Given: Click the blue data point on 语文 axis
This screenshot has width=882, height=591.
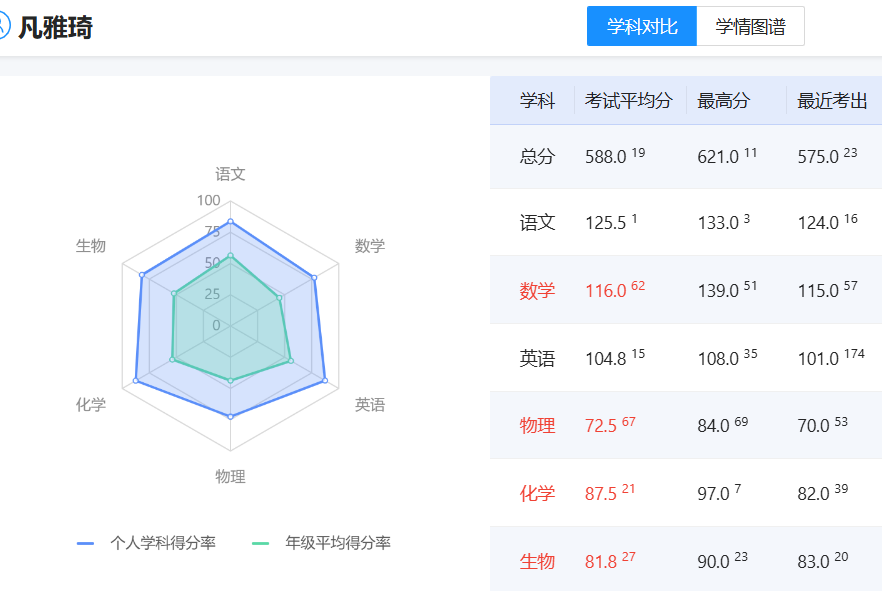Looking at the screenshot, I should point(230,221).
